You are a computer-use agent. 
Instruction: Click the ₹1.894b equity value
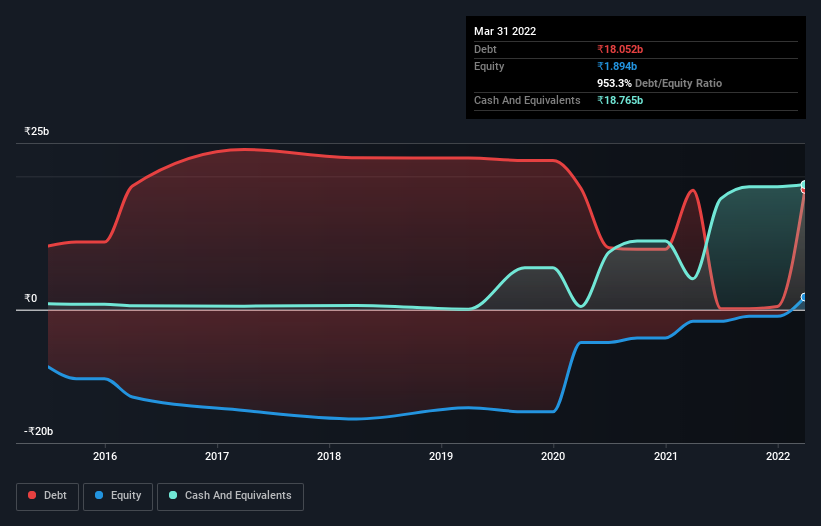(617, 66)
